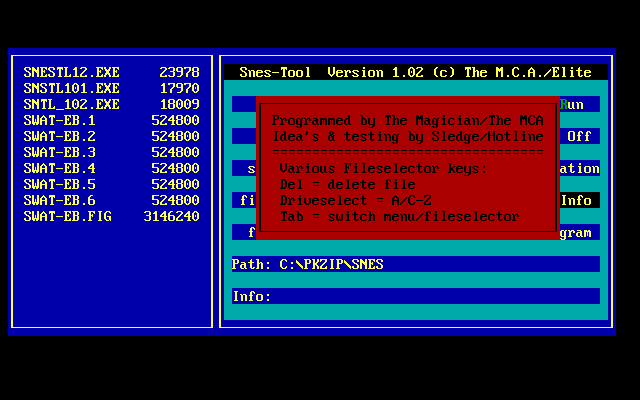
Task: Select the SWAT-EB.4 file entry
Action: pyautogui.click(x=60, y=168)
